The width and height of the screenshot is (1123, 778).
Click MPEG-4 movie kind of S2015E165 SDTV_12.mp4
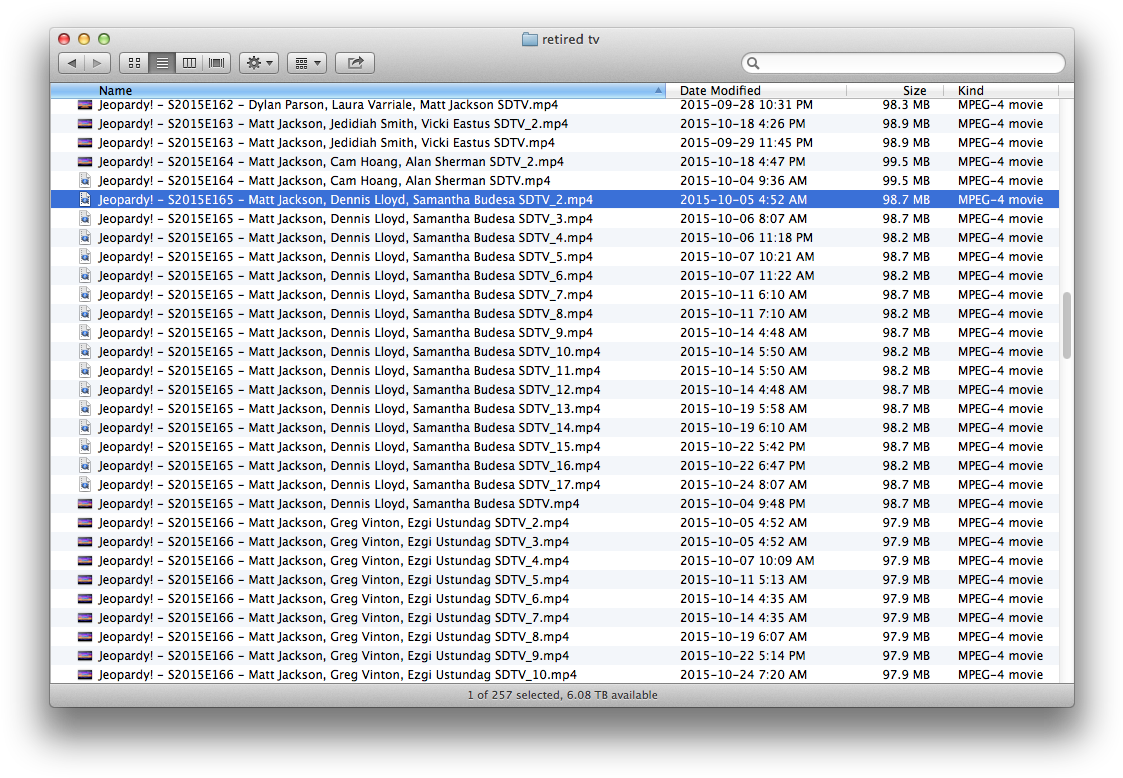point(1001,390)
